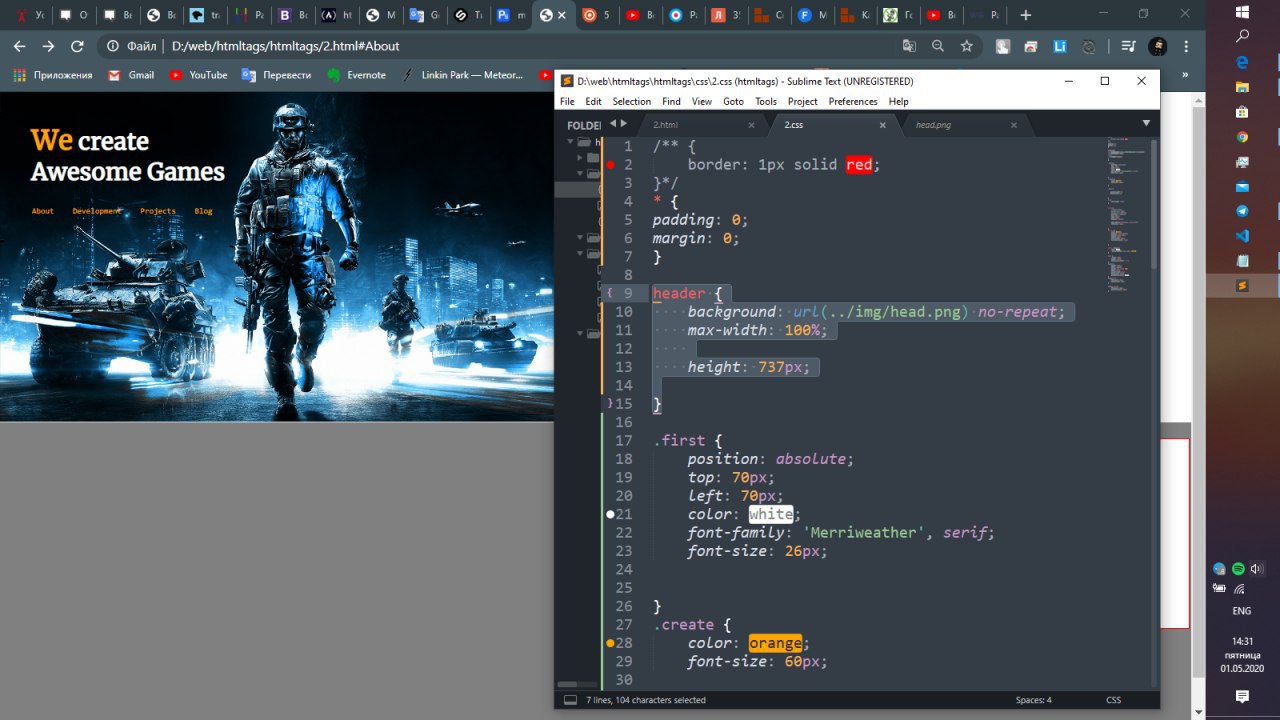The image size is (1280, 720).
Task: Open the Preferences menu
Action: point(853,101)
